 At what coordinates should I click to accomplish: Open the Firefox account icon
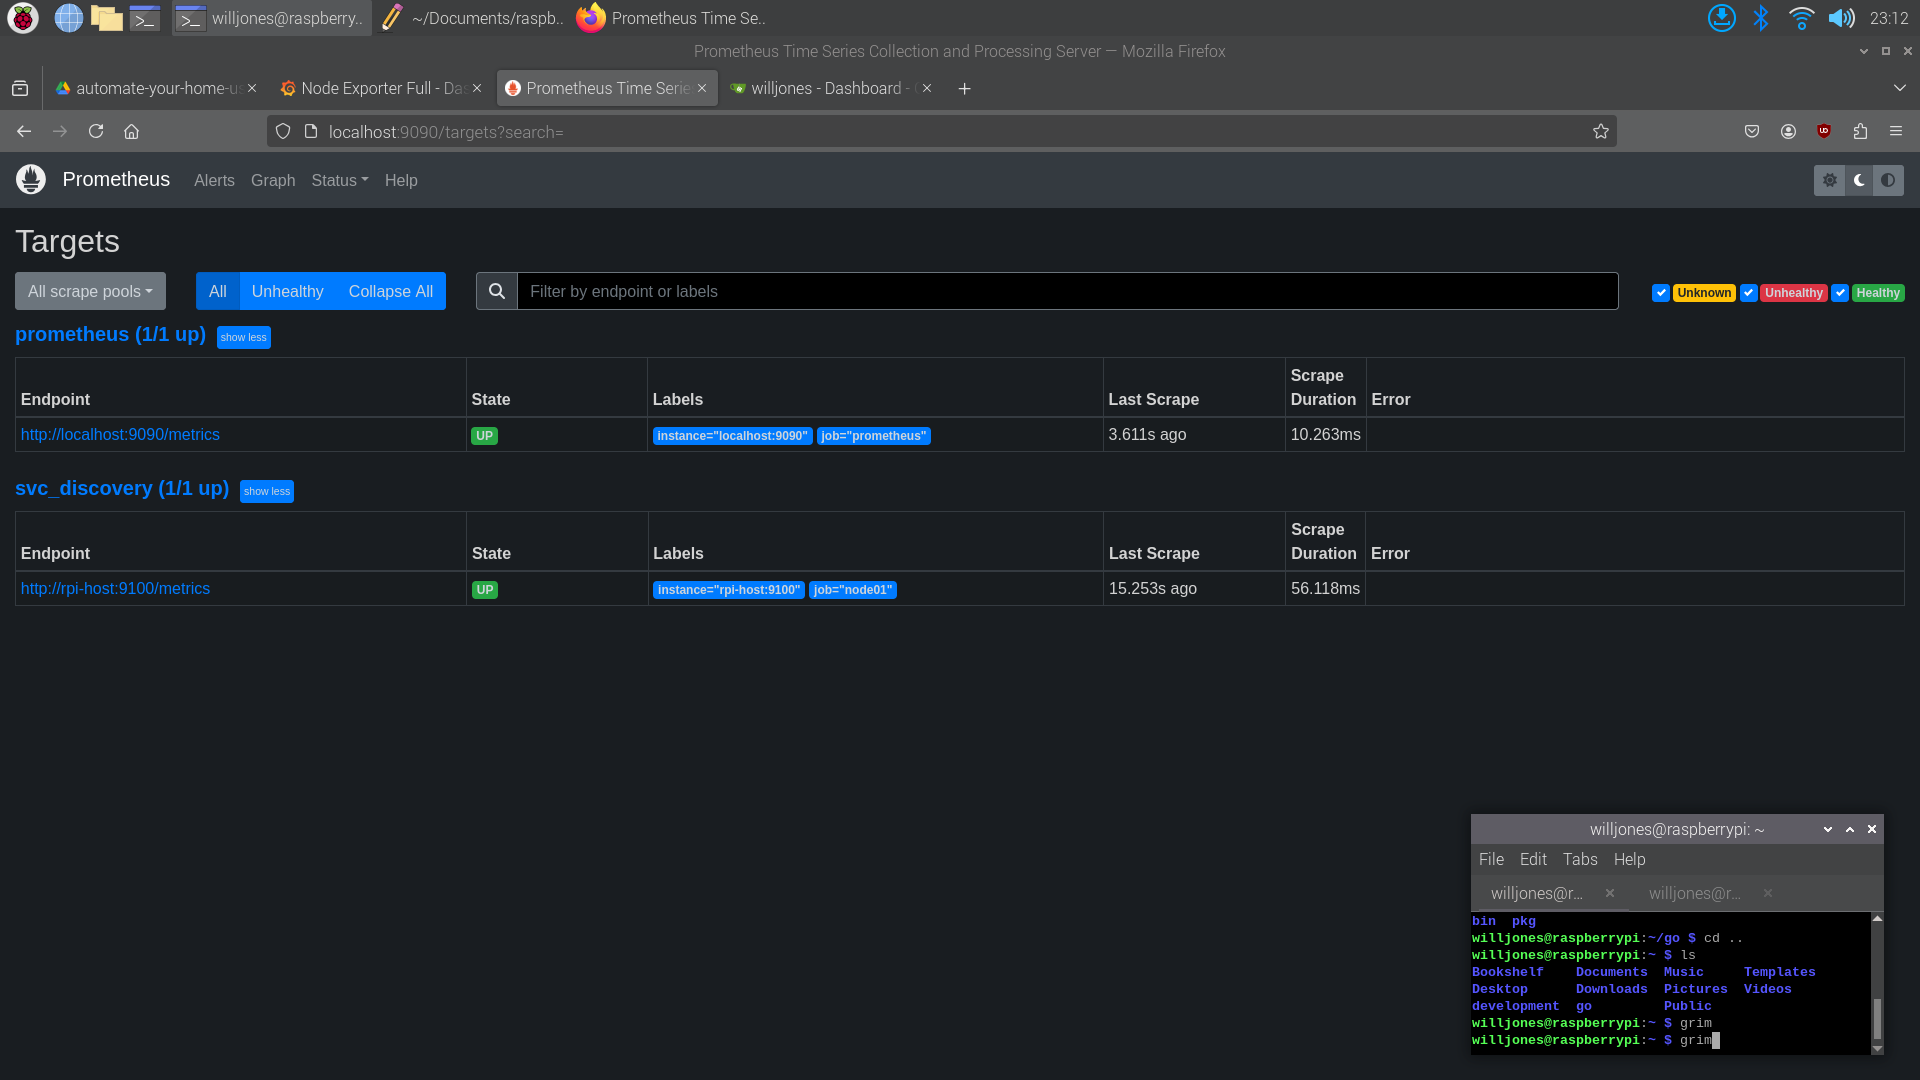pyautogui.click(x=1788, y=131)
